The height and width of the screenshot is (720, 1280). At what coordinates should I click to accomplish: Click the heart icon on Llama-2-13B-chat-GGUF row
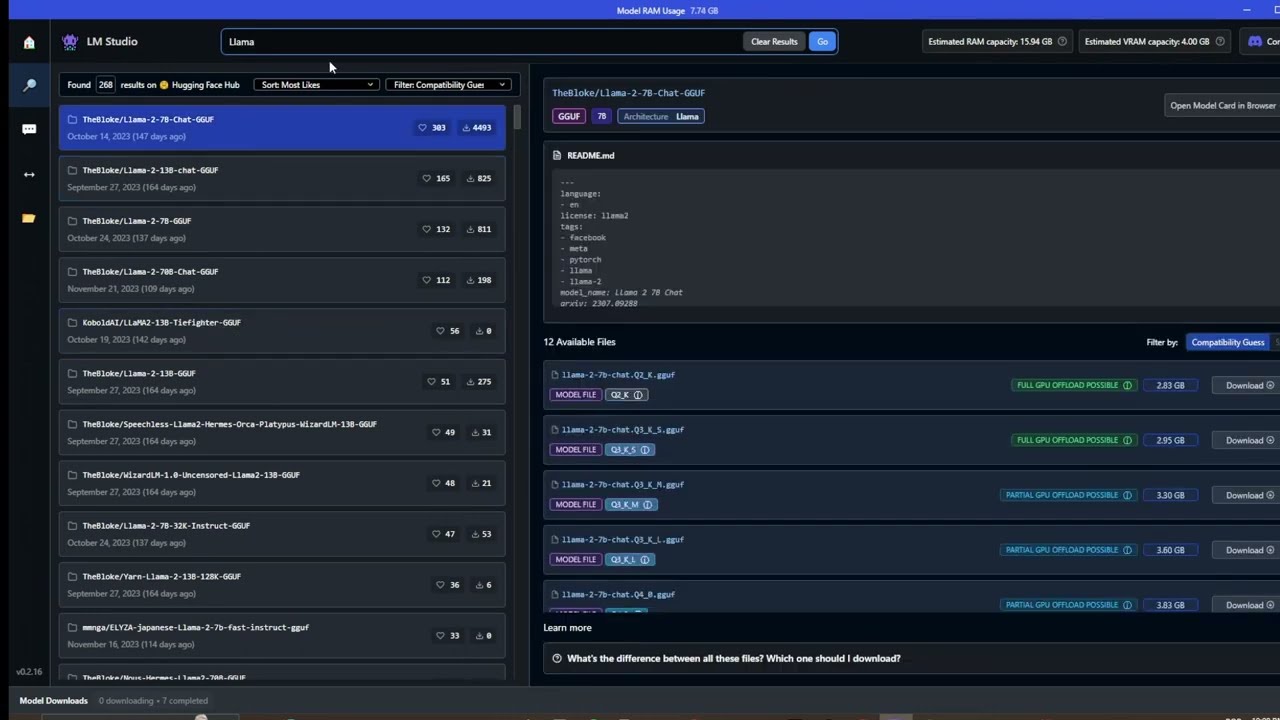click(427, 178)
